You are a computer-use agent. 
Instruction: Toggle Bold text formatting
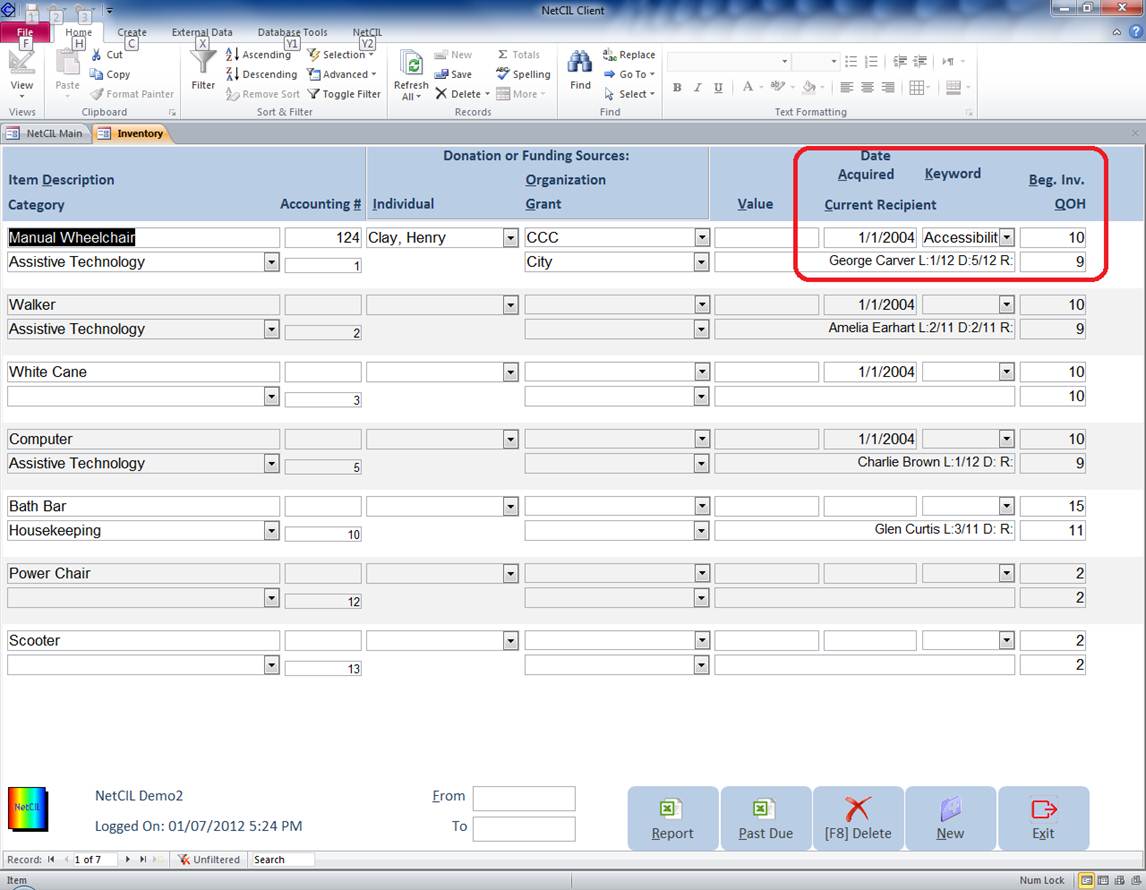pos(677,88)
